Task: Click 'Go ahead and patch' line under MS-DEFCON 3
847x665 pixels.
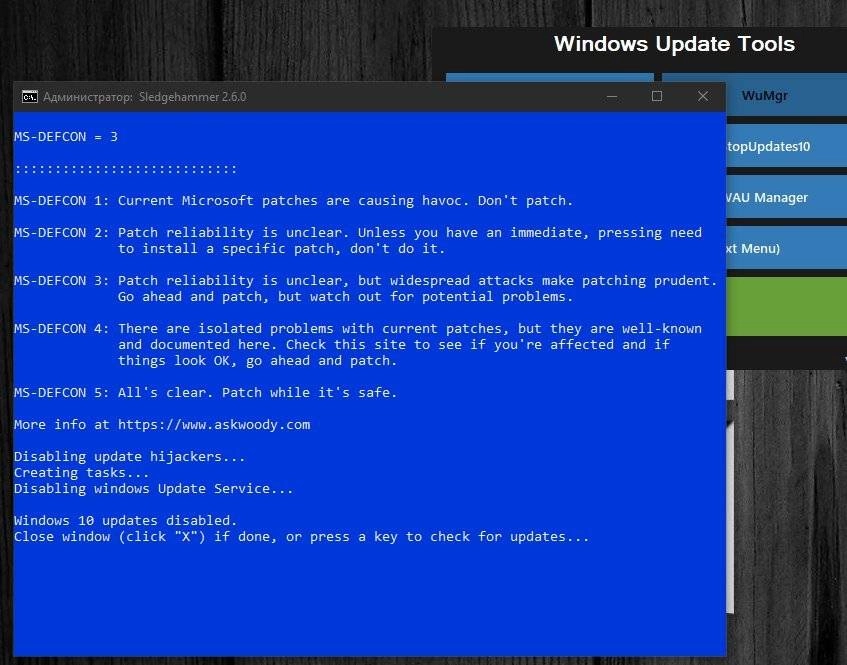Action: pyautogui.click(x=345, y=297)
